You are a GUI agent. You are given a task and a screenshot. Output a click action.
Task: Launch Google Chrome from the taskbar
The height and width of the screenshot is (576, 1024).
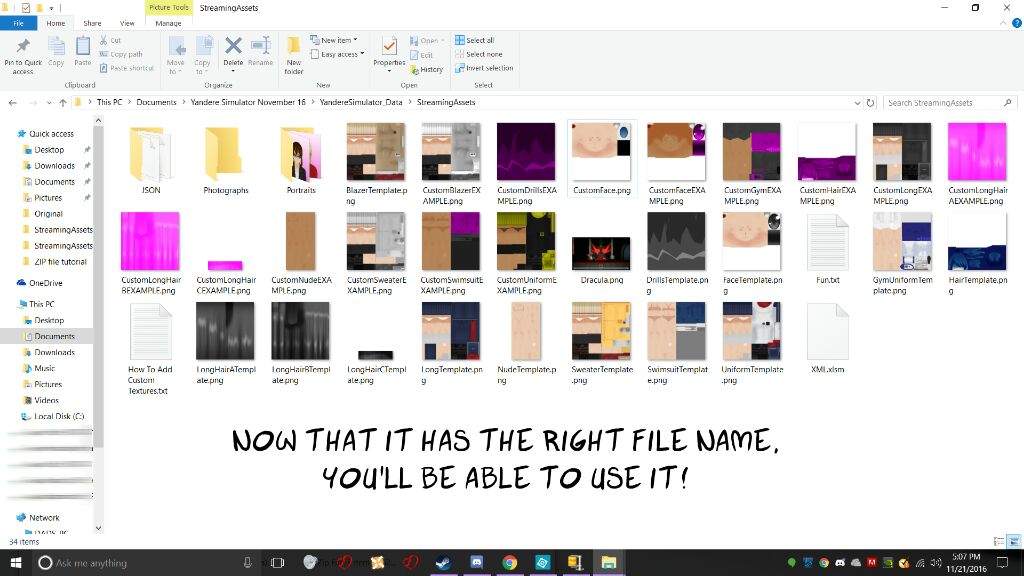[x=510, y=562]
